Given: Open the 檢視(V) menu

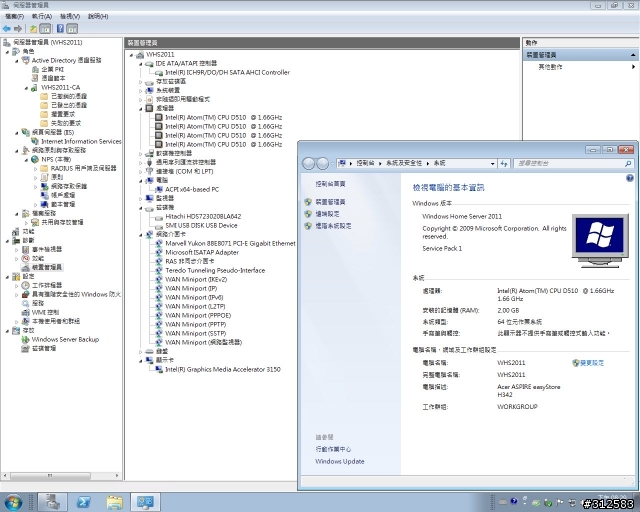Looking at the screenshot, I should [x=70, y=16].
